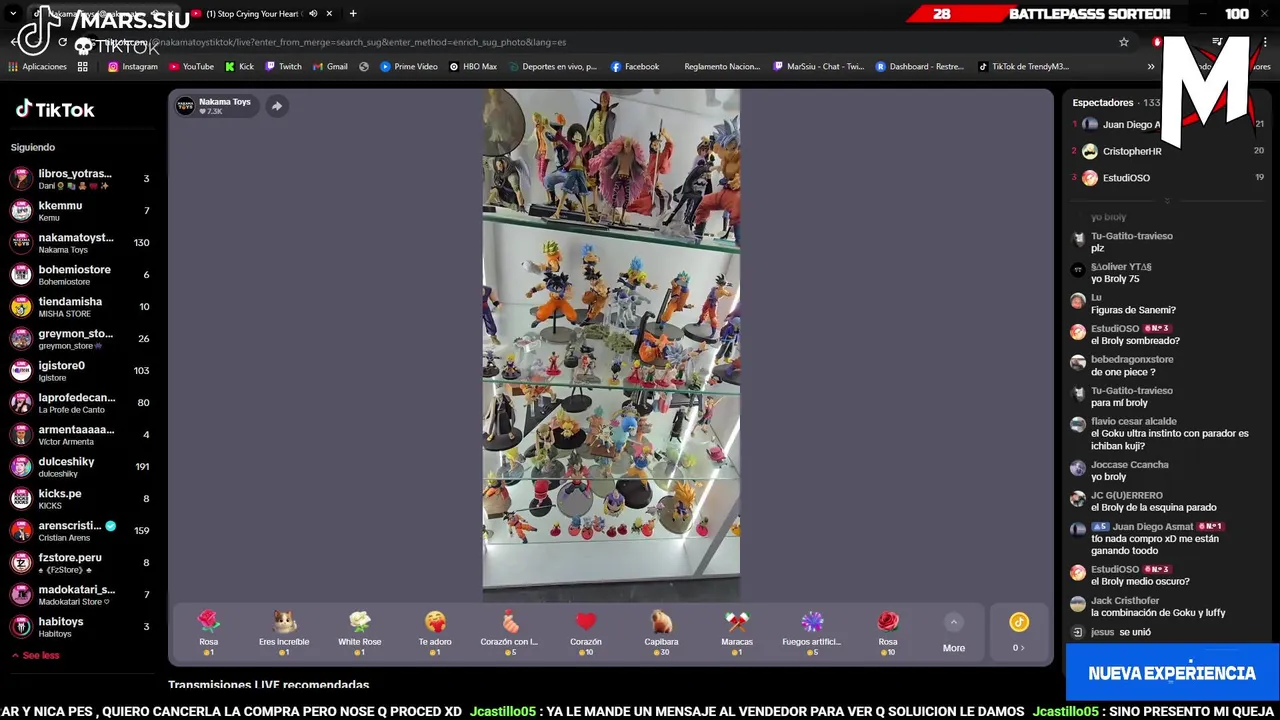Open HBO Max bookmark
Image resolution: width=1280 pixels, height=720 pixels.
coord(473,67)
